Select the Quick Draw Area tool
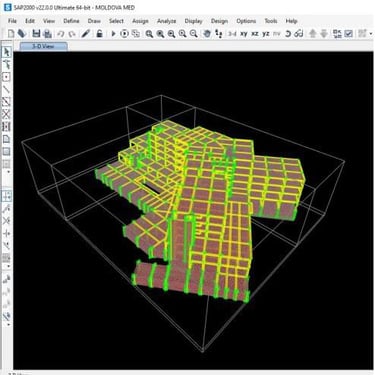375x375 pixels. [7, 164]
